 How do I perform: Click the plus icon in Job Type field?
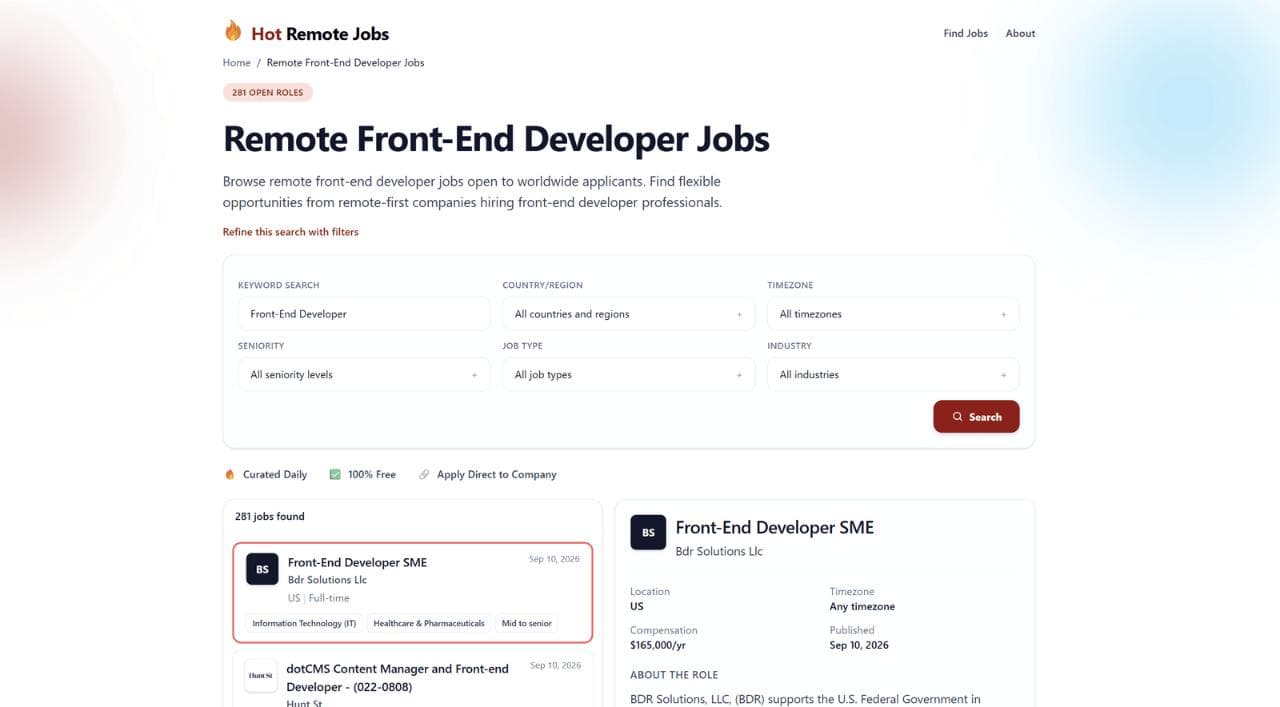point(739,375)
